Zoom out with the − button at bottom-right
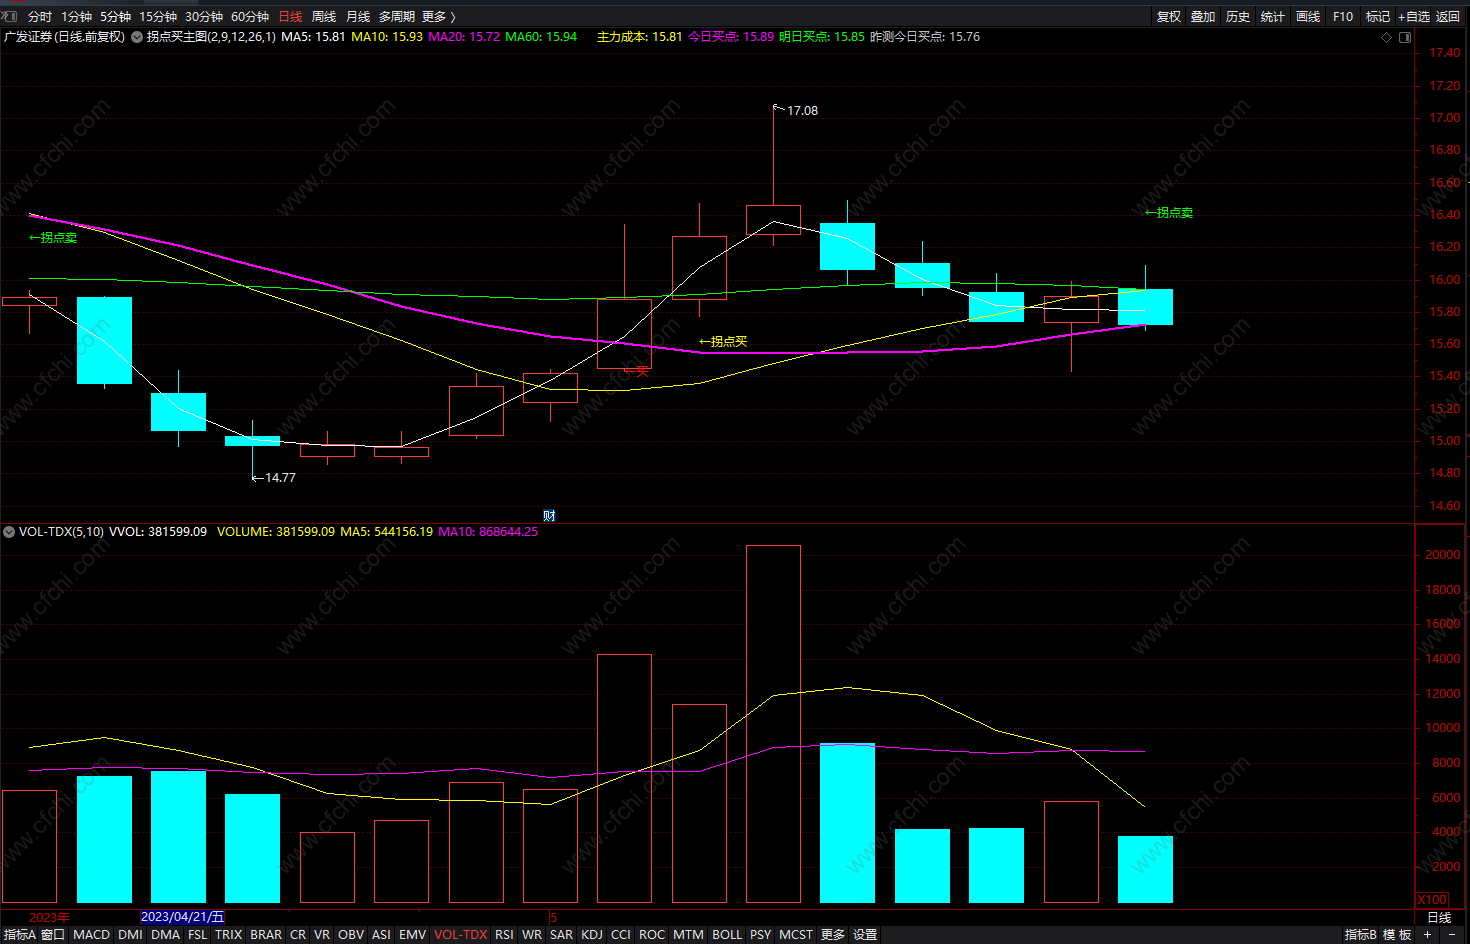The image size is (1470, 944). click(1452, 935)
